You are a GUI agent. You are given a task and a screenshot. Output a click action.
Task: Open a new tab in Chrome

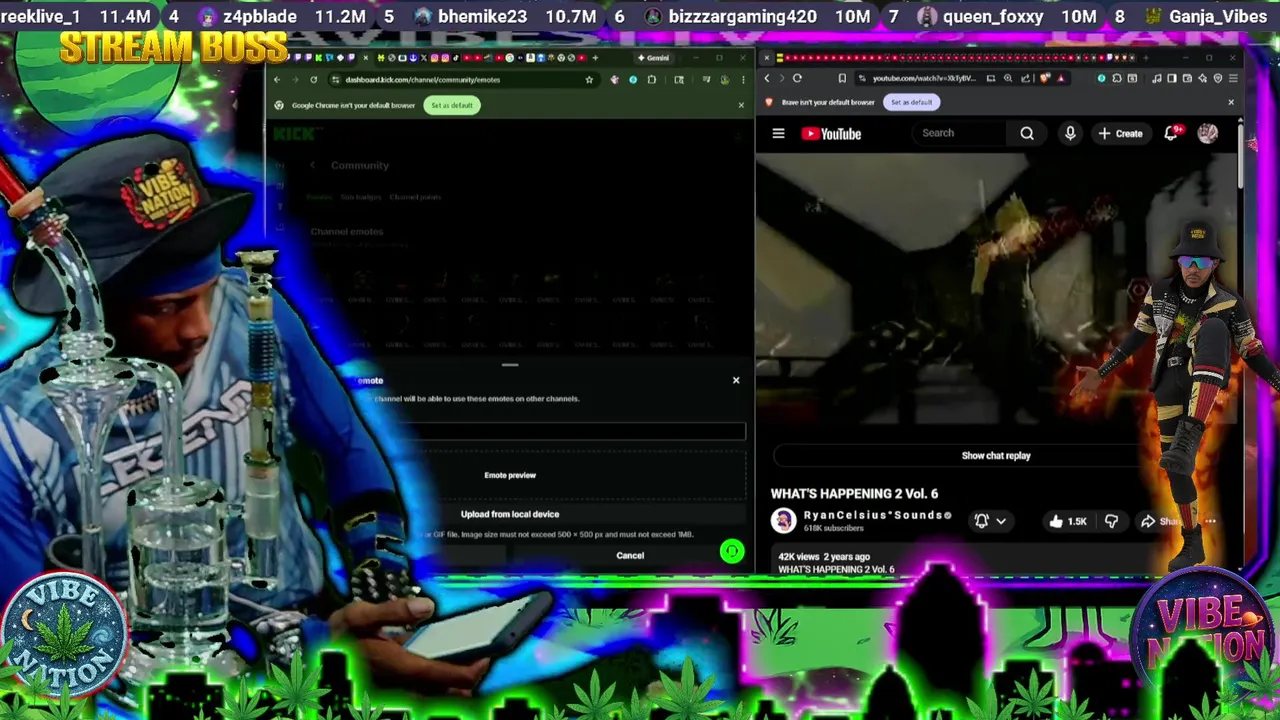(595, 58)
